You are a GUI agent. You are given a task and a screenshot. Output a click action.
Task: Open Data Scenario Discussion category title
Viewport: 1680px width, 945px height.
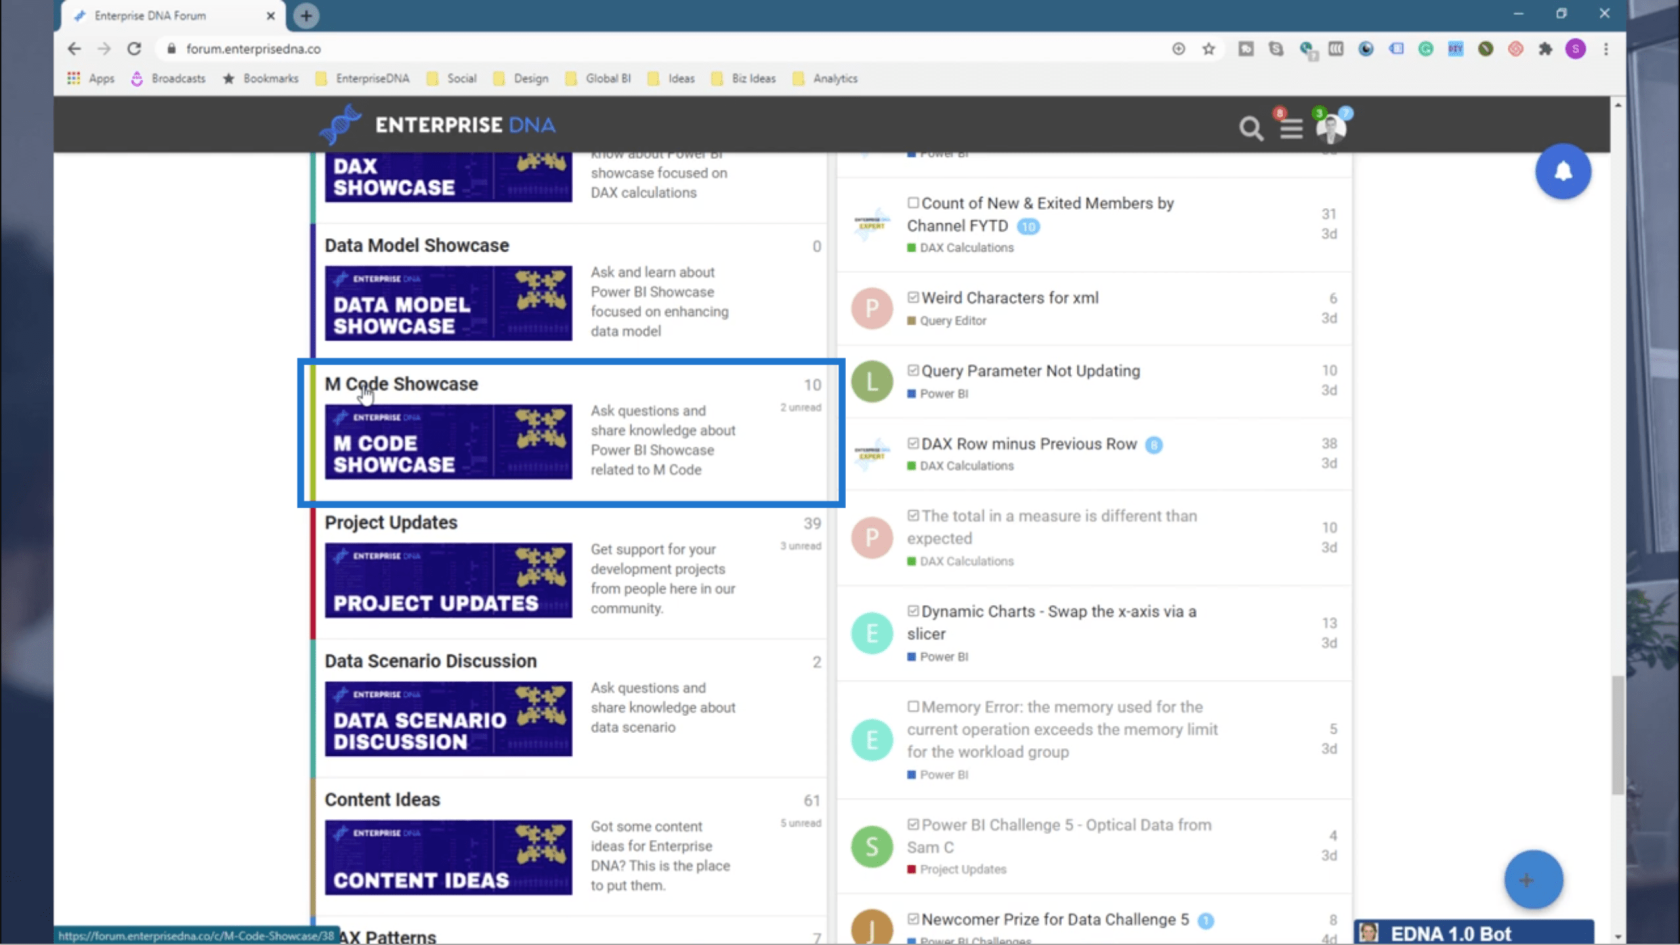430,661
